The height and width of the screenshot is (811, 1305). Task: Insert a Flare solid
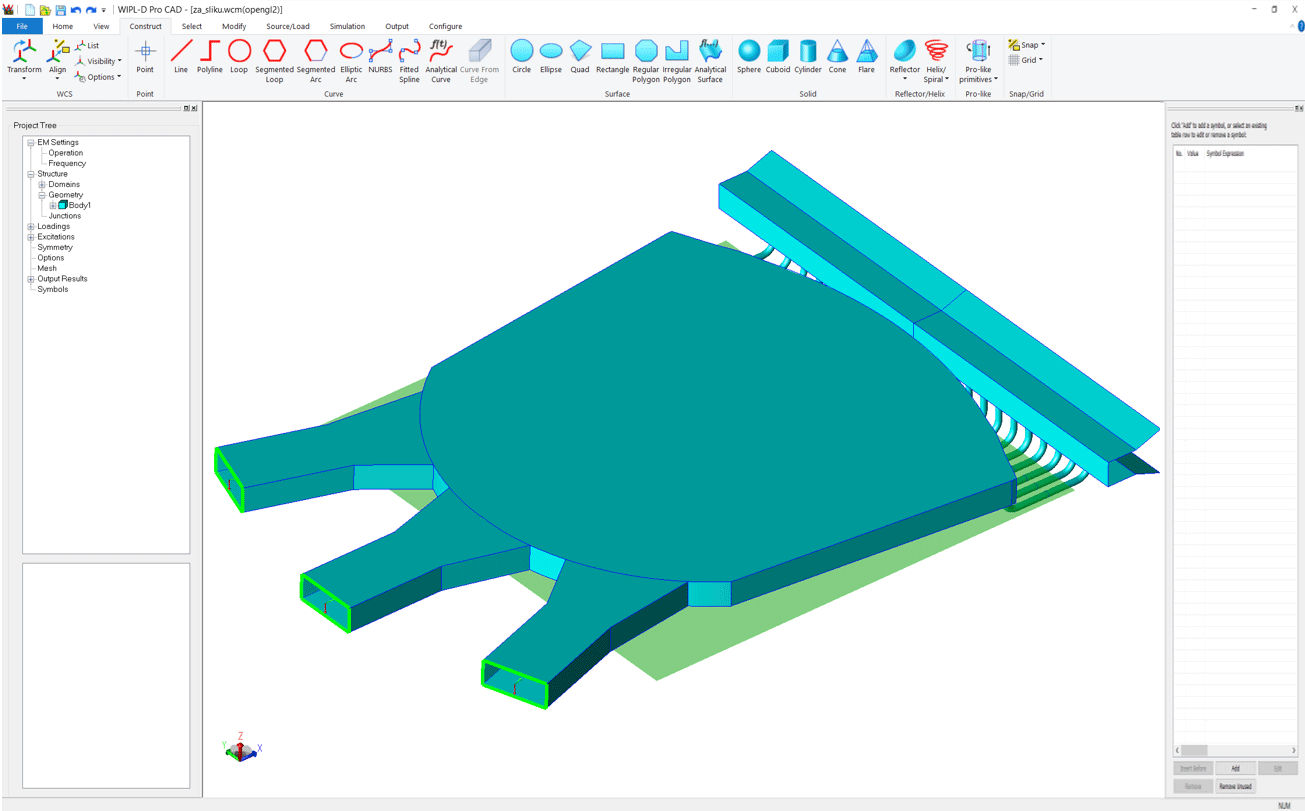[x=866, y=57]
